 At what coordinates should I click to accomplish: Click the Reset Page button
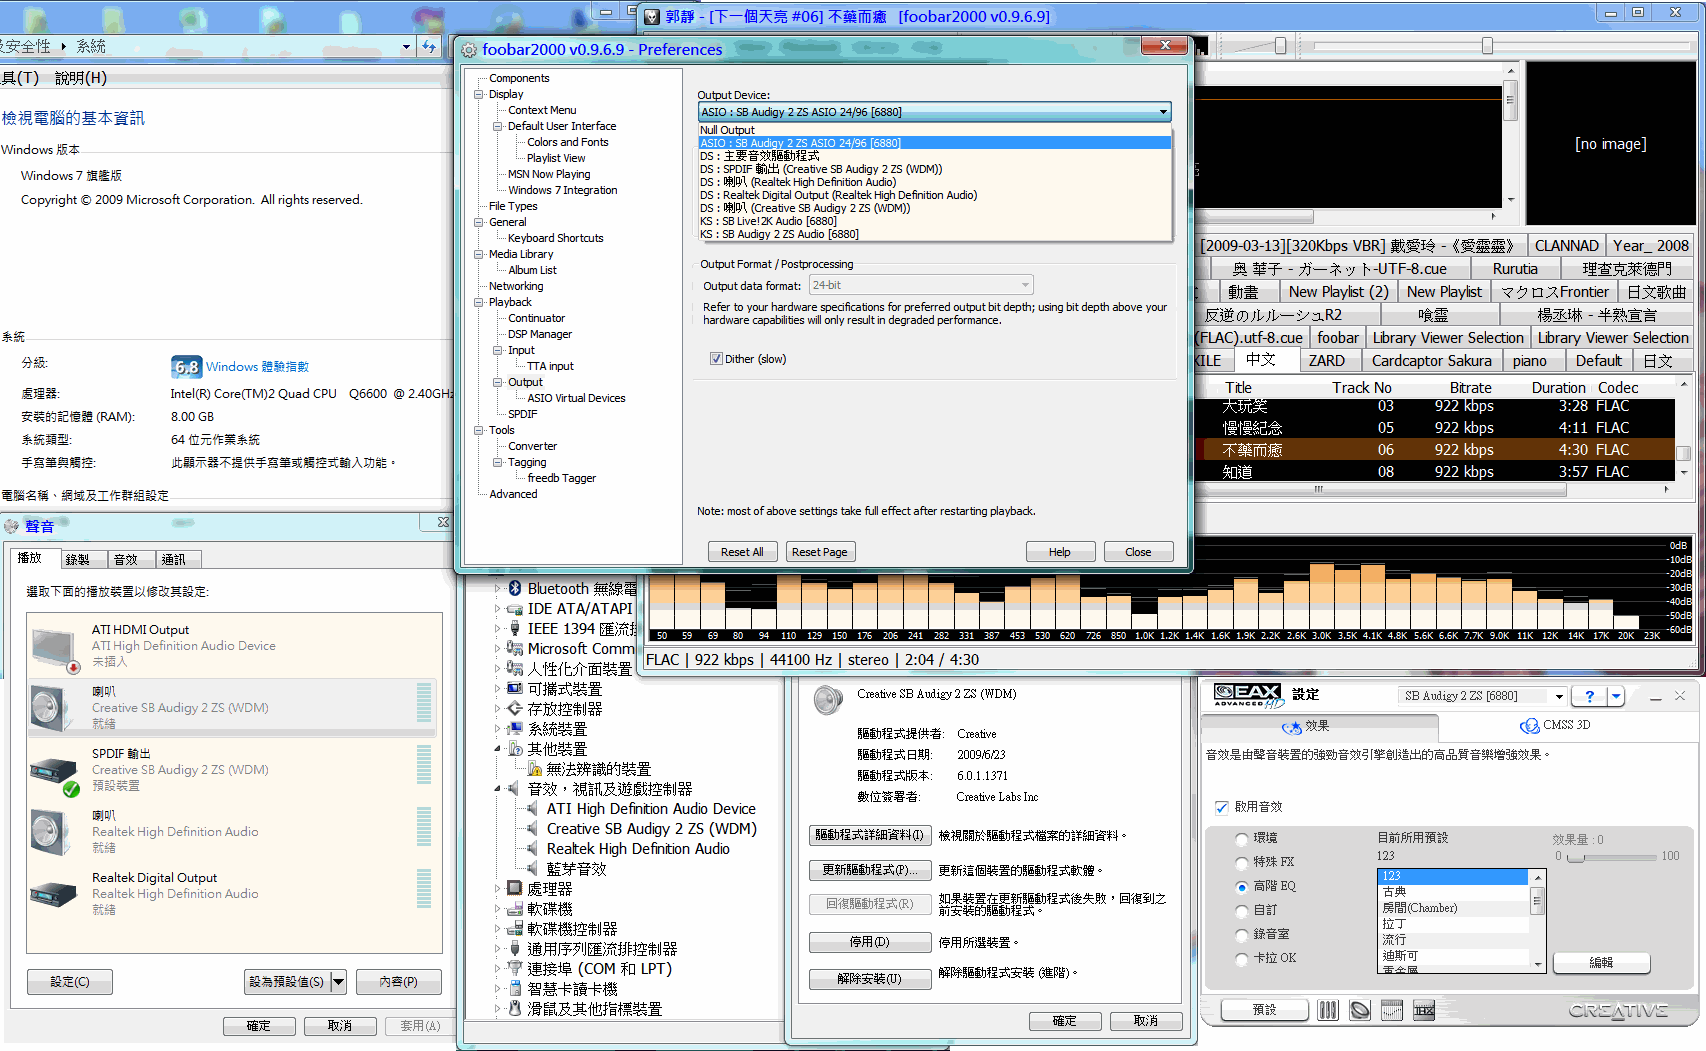pos(819,552)
